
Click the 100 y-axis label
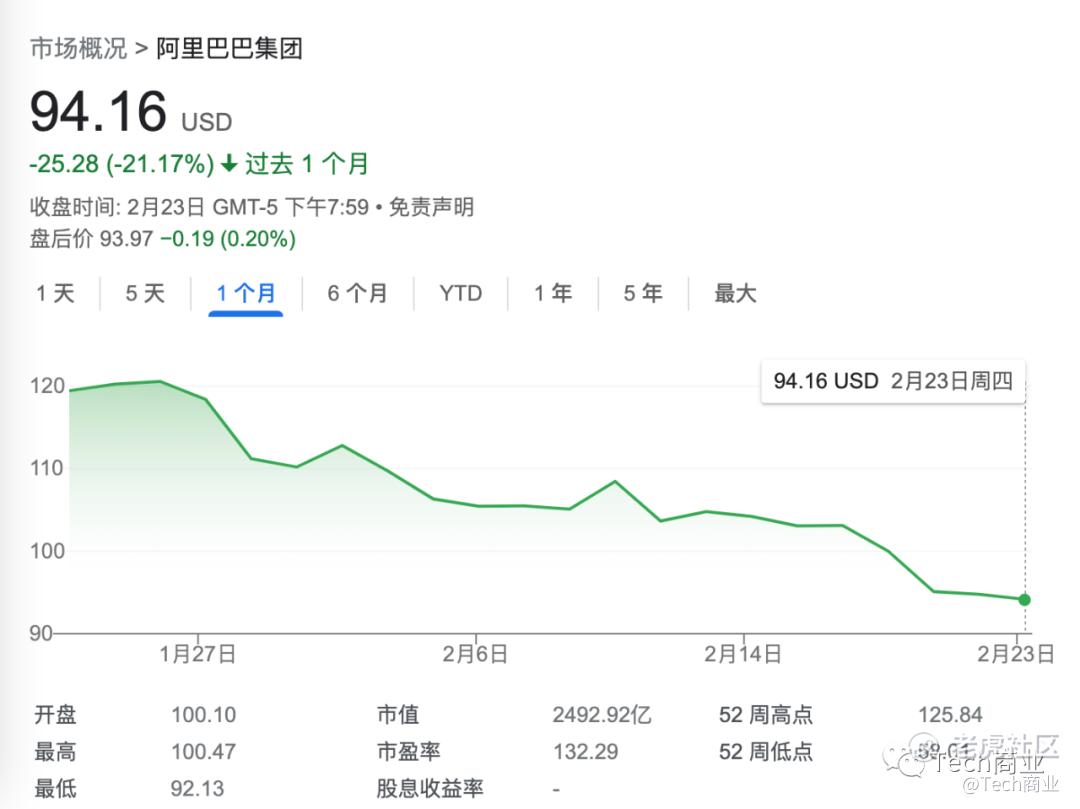click(47, 551)
